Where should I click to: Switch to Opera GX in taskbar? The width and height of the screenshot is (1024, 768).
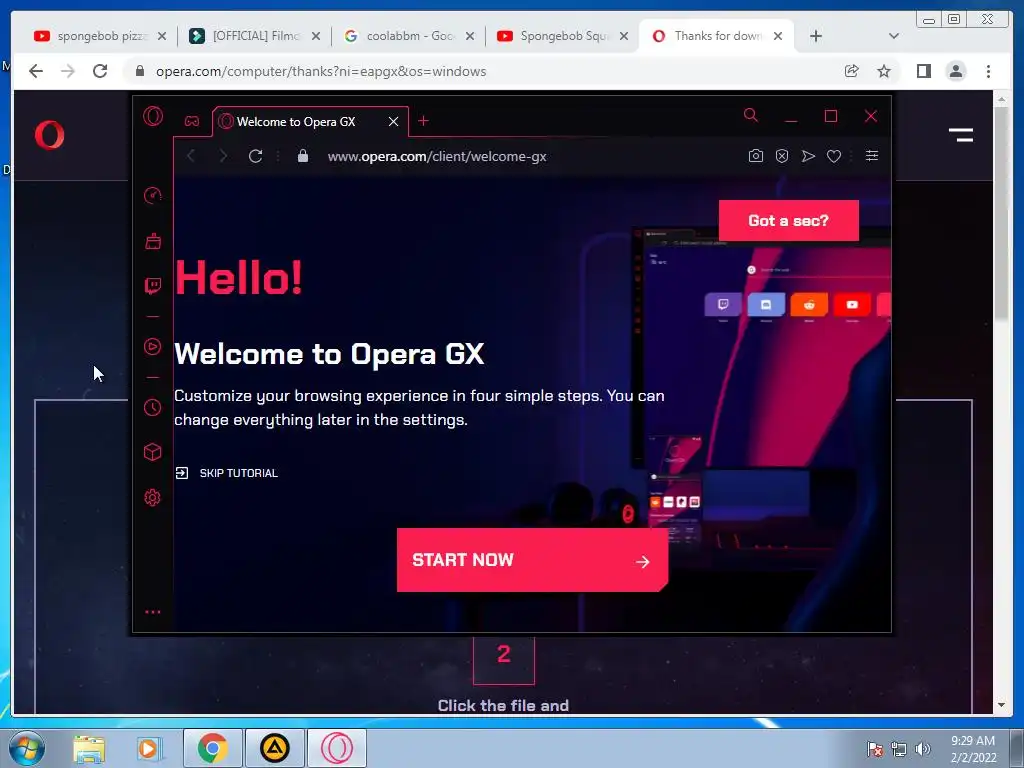click(x=336, y=748)
